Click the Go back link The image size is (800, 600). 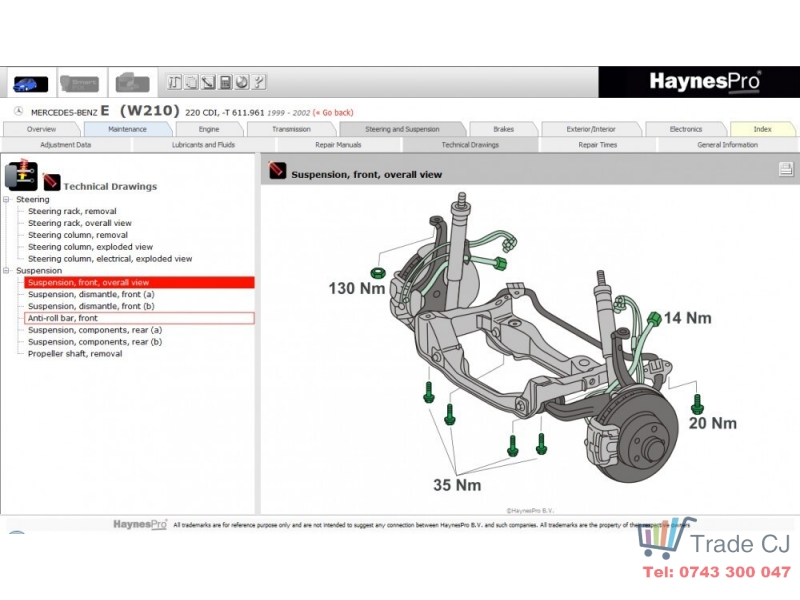(333, 113)
